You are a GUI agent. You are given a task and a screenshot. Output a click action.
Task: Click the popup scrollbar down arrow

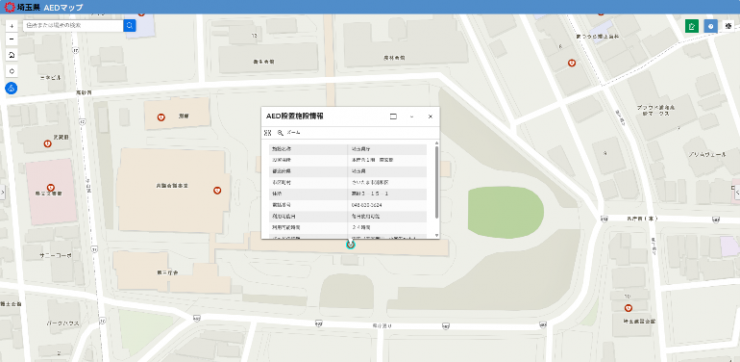click(x=436, y=235)
